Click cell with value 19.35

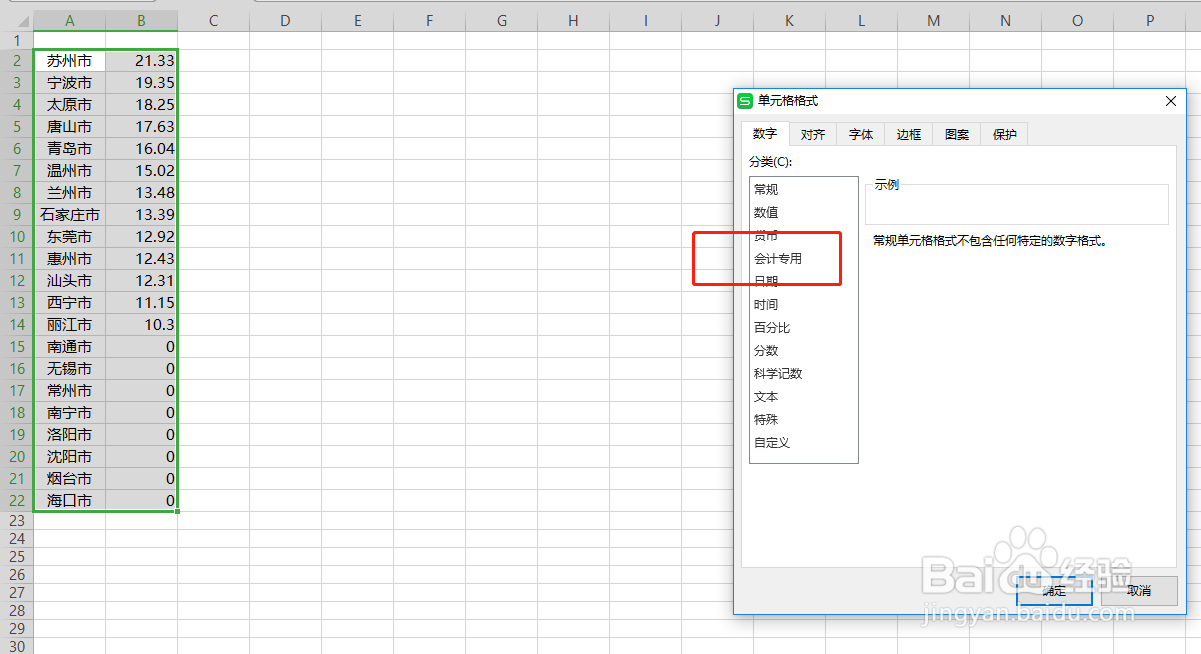[141, 82]
